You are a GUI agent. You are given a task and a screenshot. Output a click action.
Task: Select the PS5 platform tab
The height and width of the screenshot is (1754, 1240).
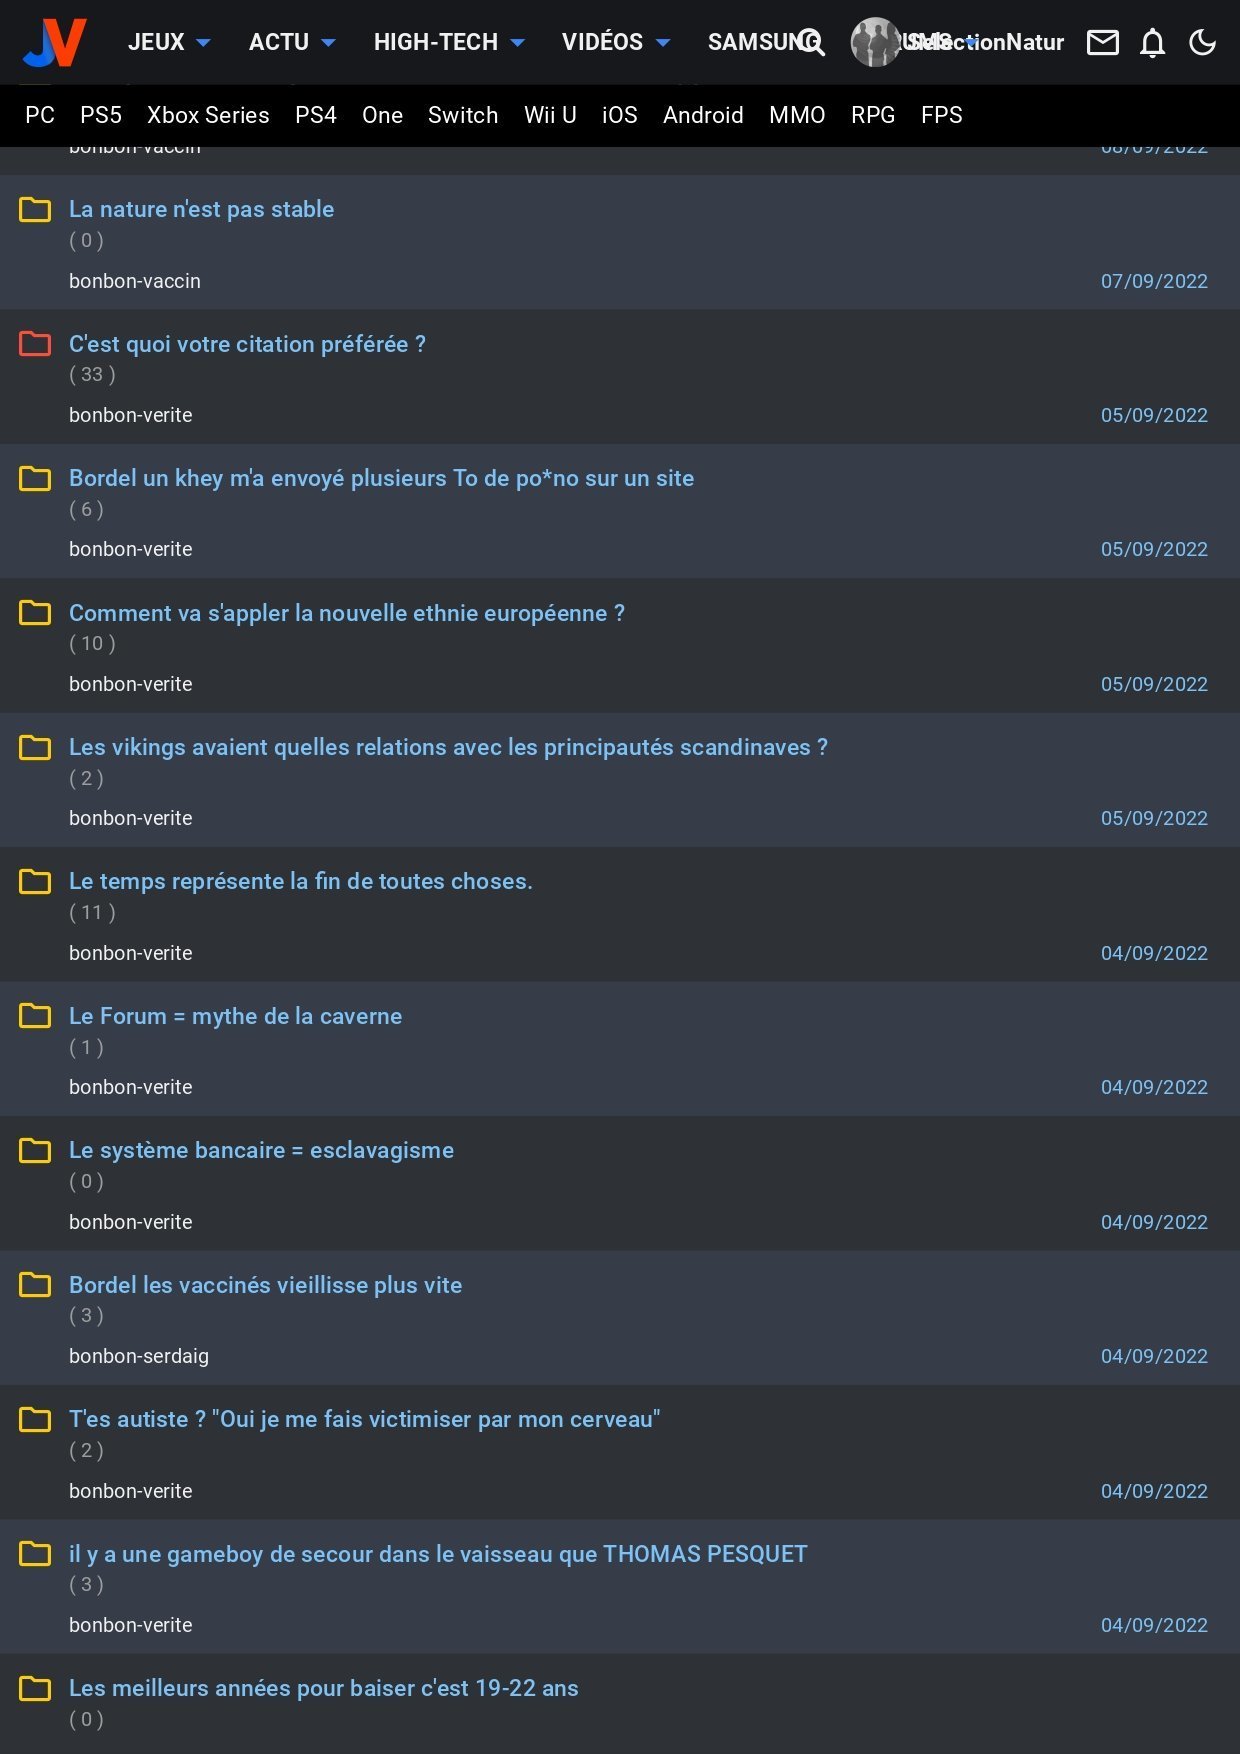pyautogui.click(x=101, y=115)
